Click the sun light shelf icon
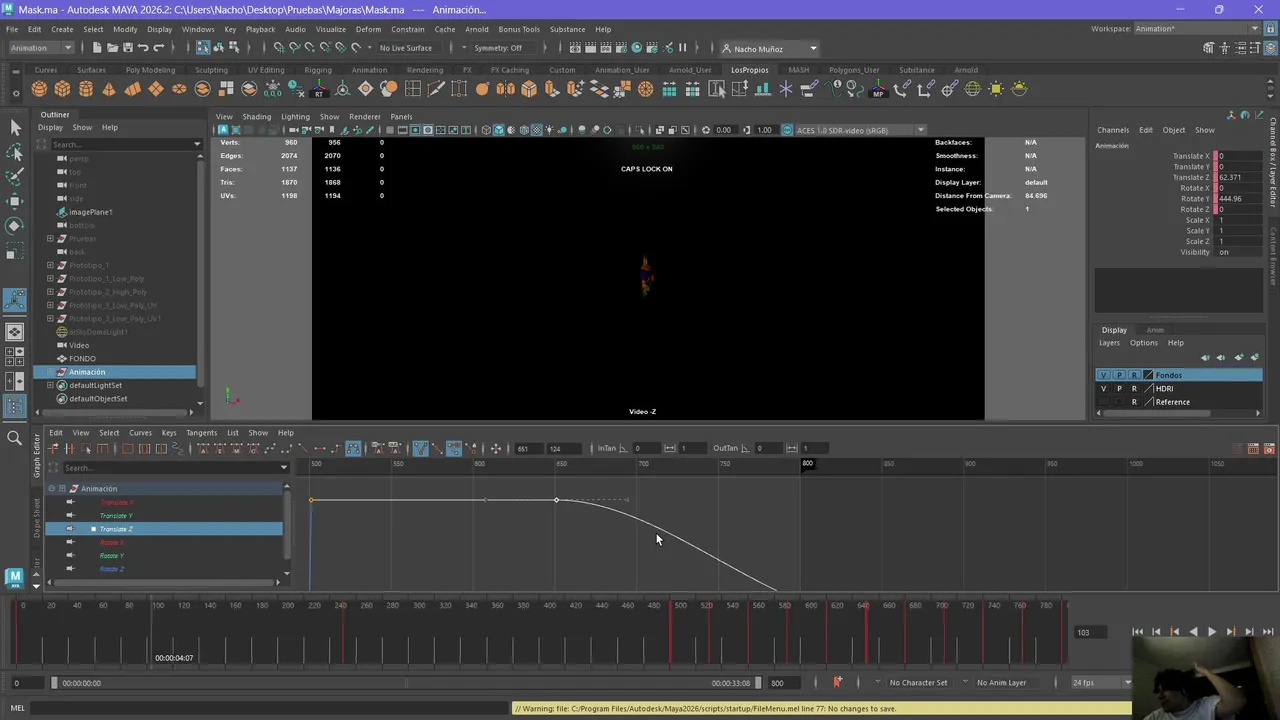 coord(996,89)
